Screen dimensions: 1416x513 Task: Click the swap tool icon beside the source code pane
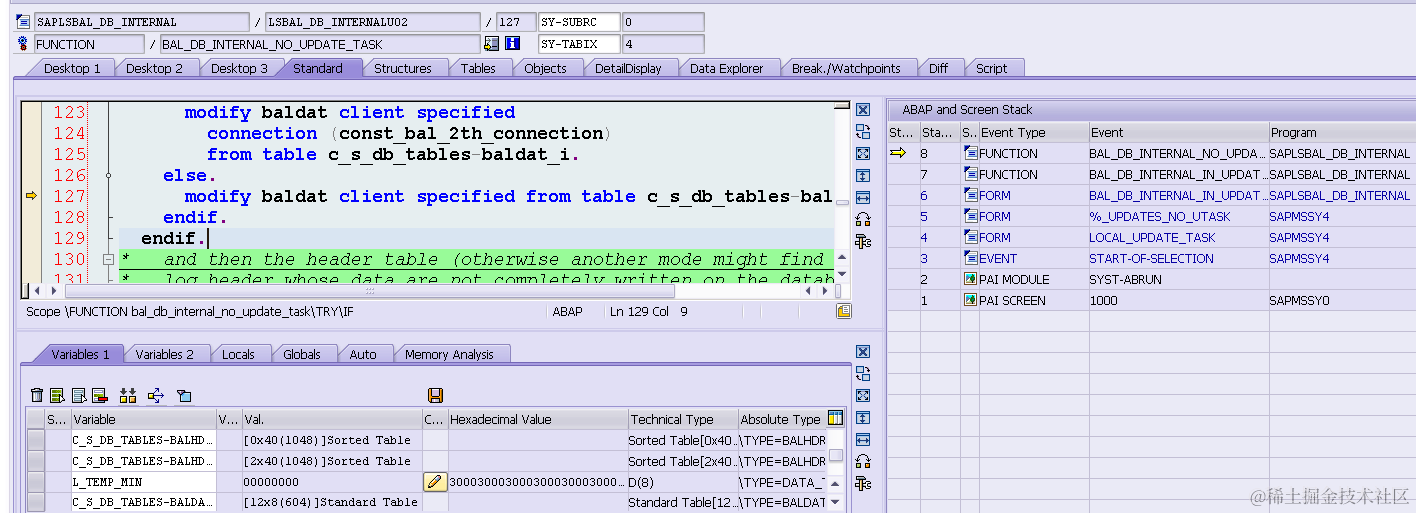coord(863,132)
